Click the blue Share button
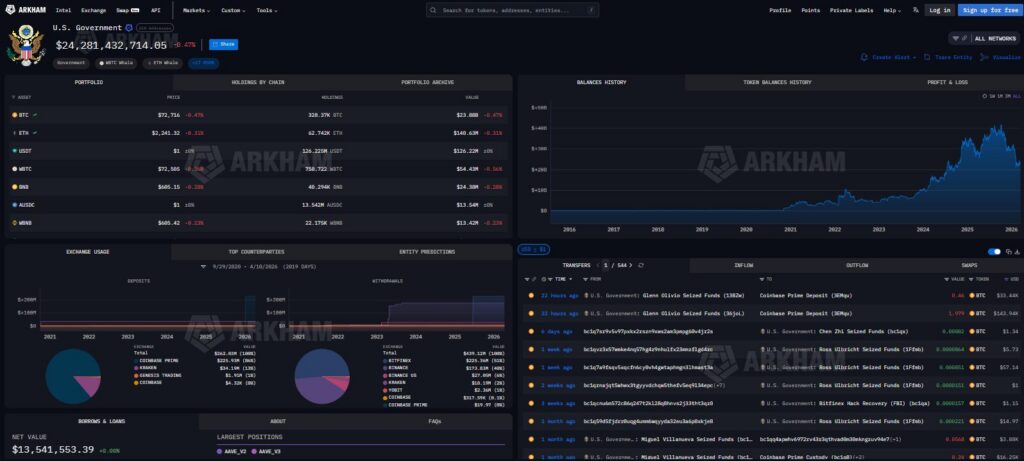The height and width of the screenshot is (461, 1024). 223,45
